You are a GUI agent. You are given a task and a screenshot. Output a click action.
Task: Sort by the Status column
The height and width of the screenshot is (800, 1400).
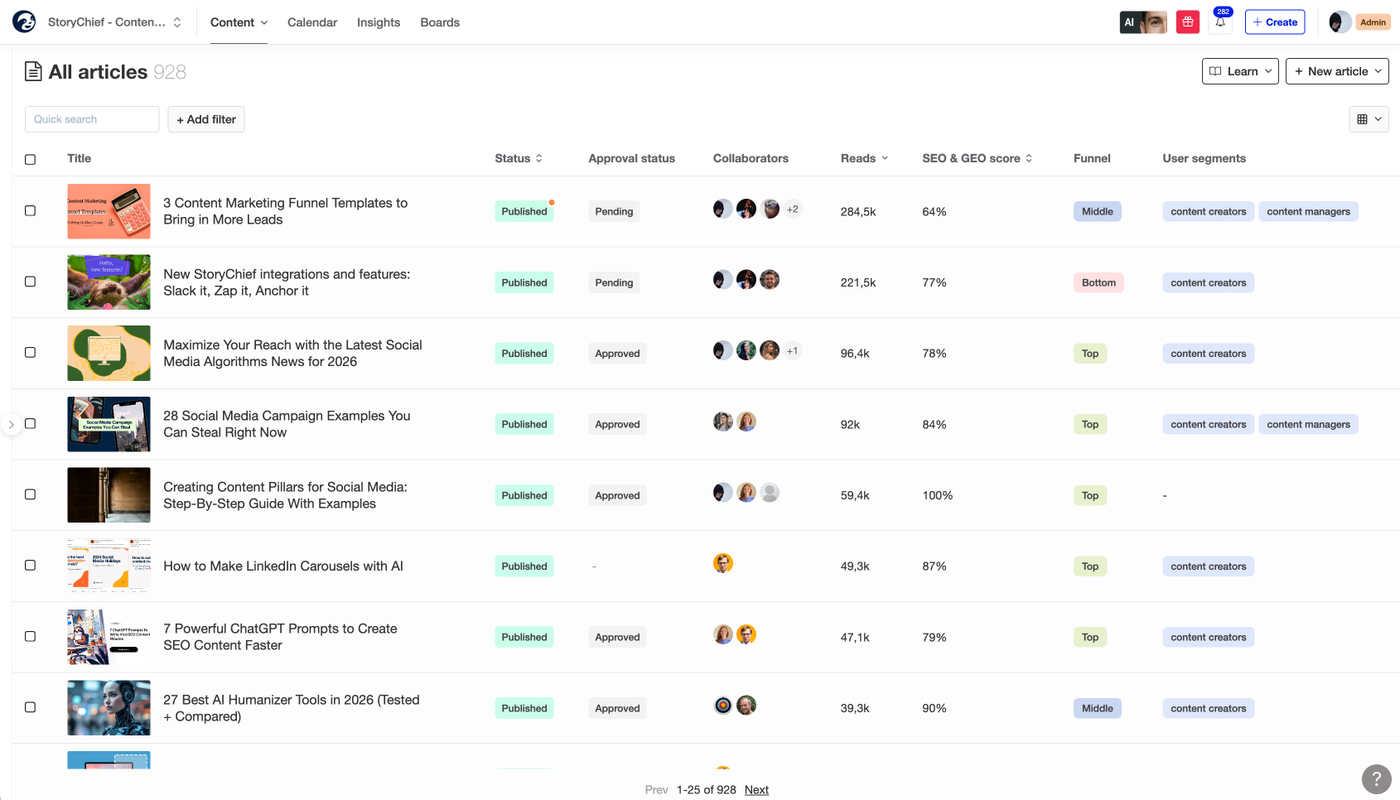click(x=518, y=158)
